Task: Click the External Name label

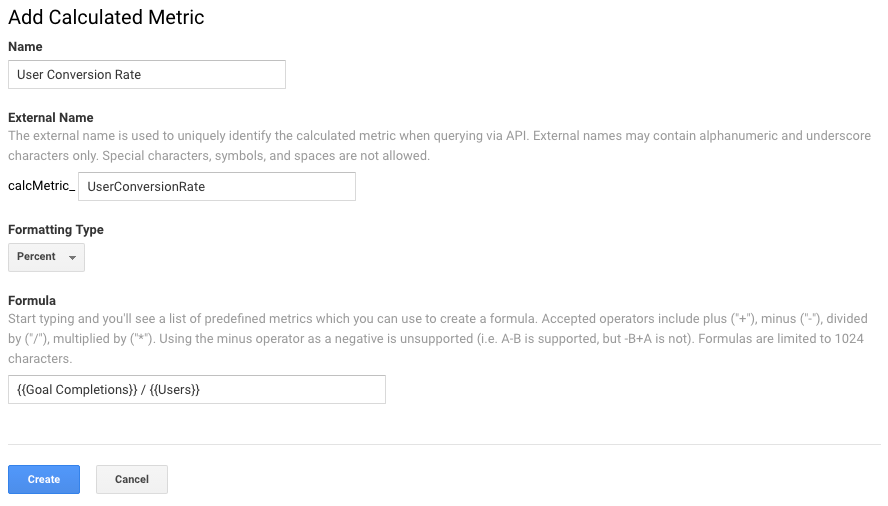Action: [50, 117]
